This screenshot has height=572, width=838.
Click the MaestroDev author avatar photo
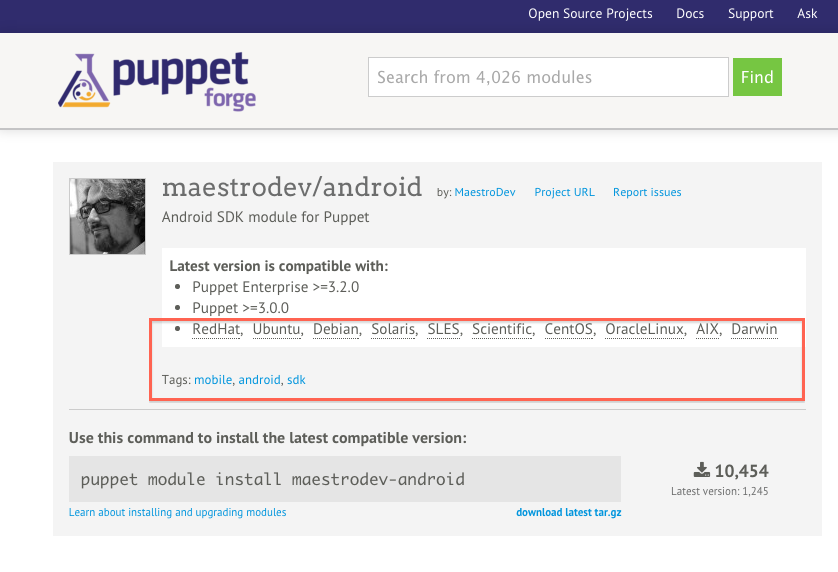107,216
